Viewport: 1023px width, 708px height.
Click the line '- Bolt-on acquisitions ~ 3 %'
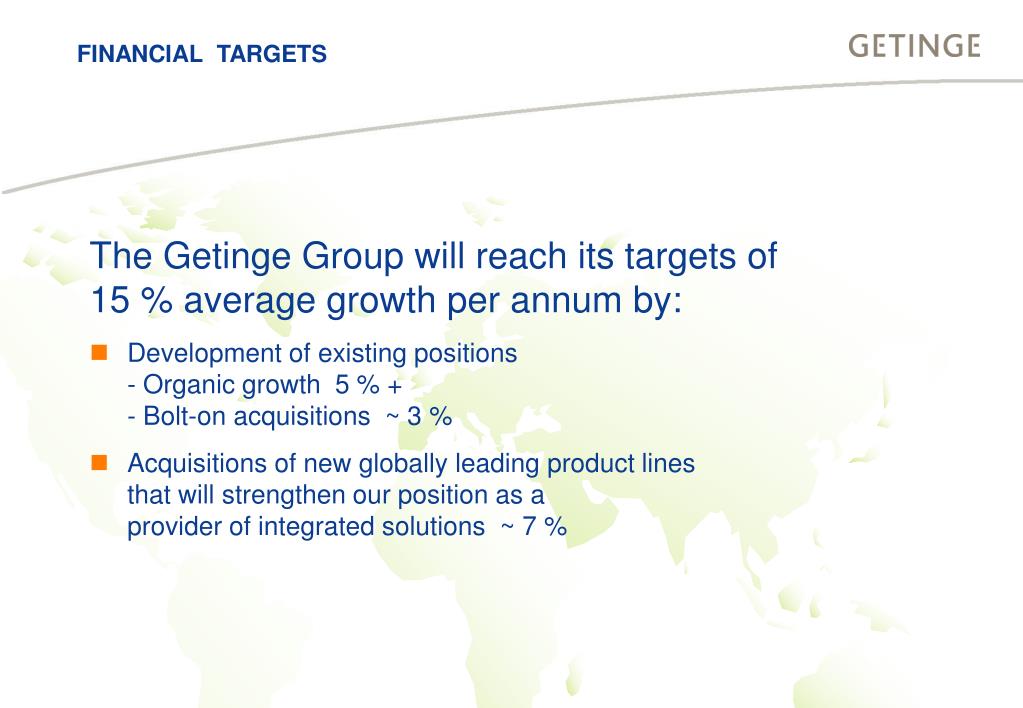point(290,416)
